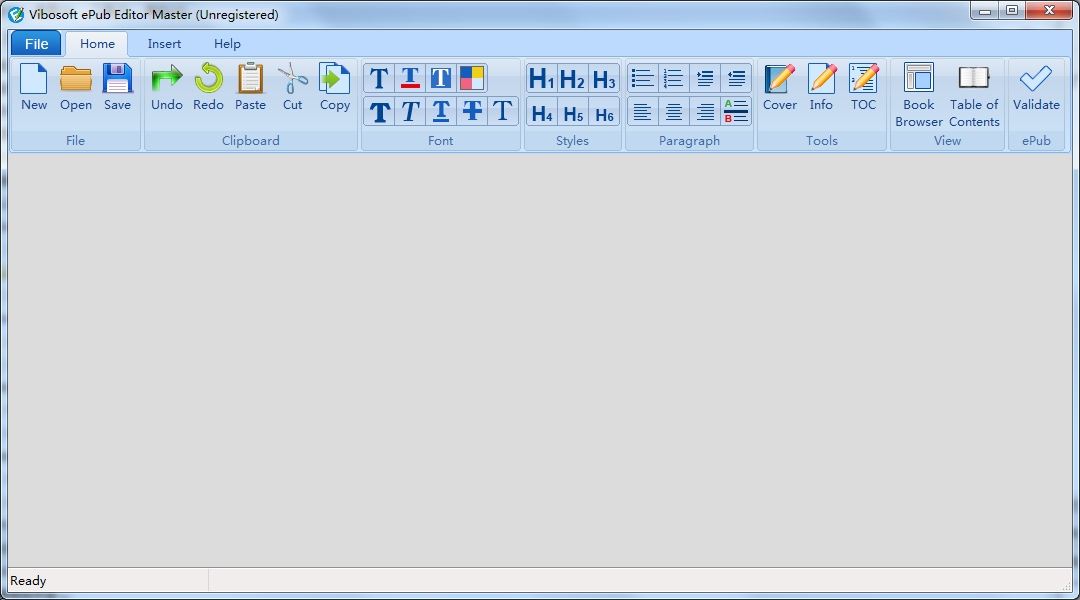Screen dimensions: 1080x600
Task: Open the File menu tab
Action: 37,44
